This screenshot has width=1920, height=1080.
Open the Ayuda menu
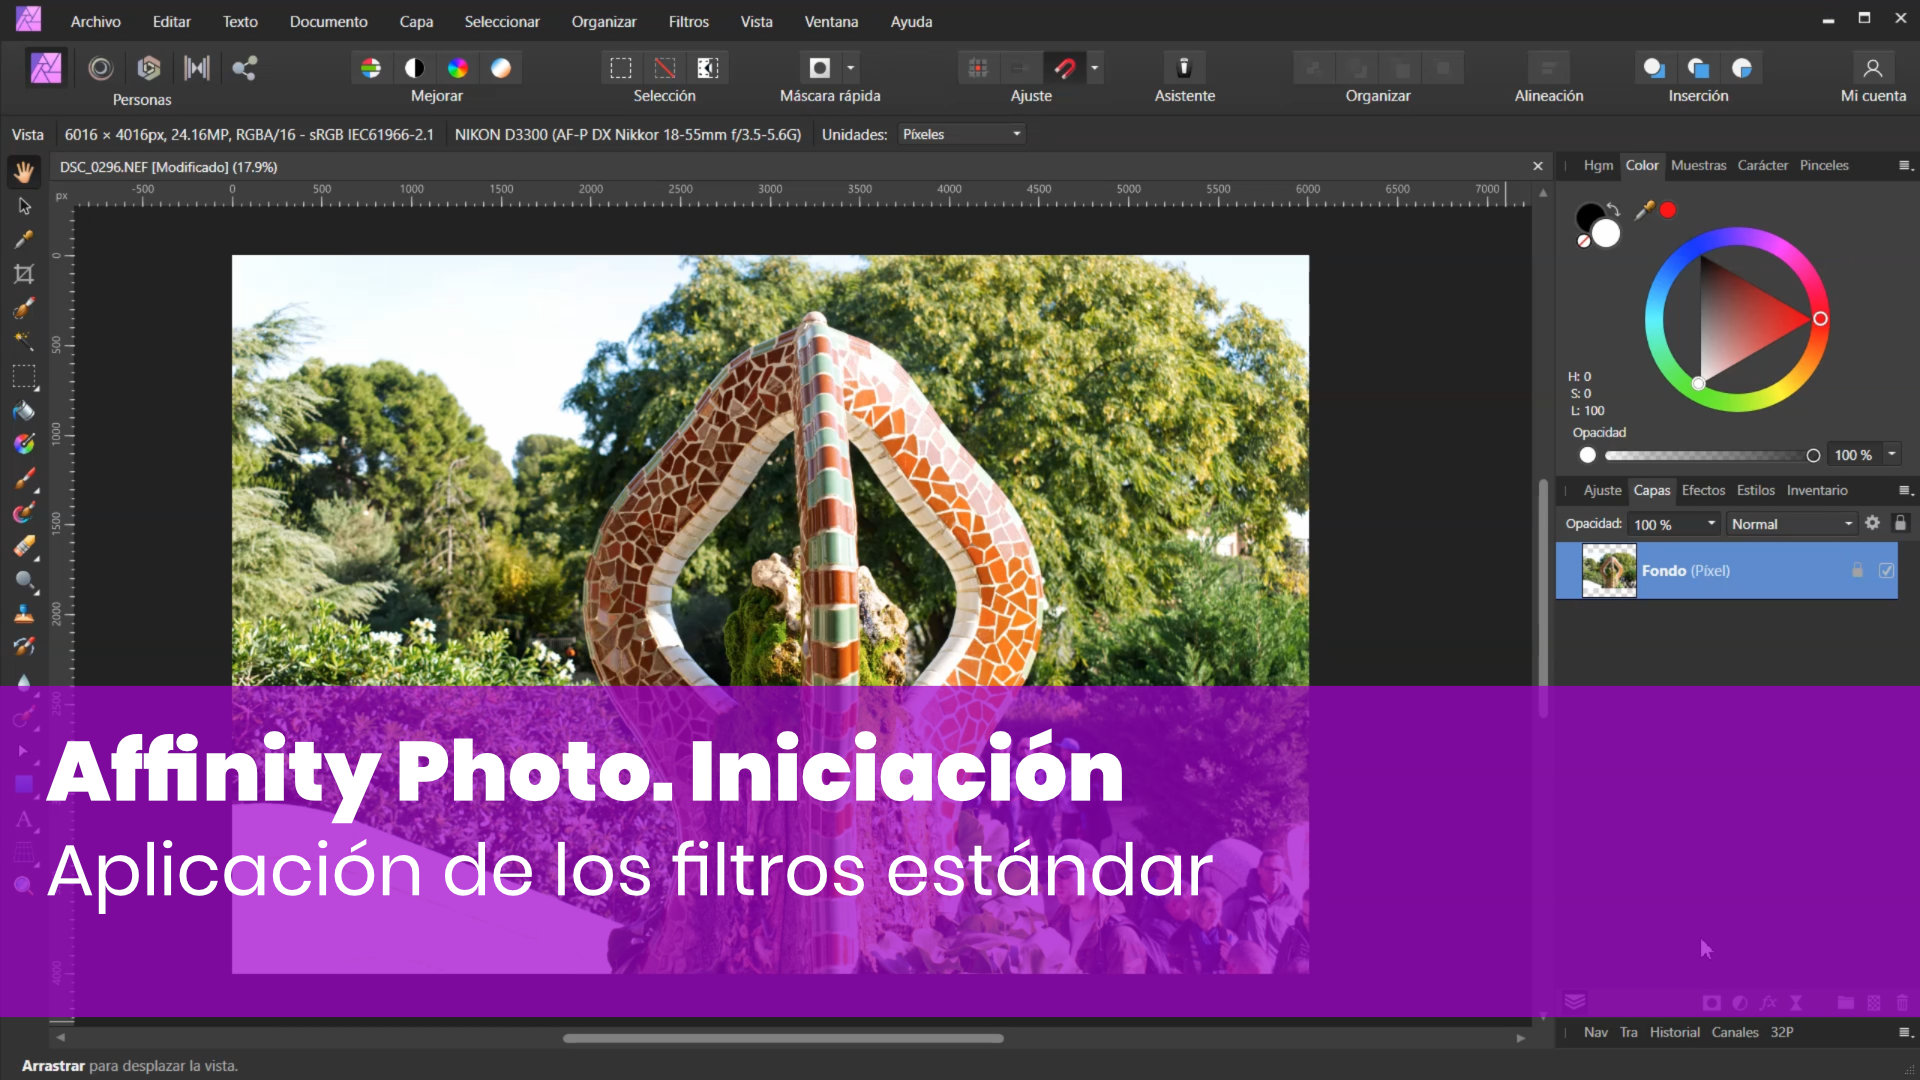[911, 21]
